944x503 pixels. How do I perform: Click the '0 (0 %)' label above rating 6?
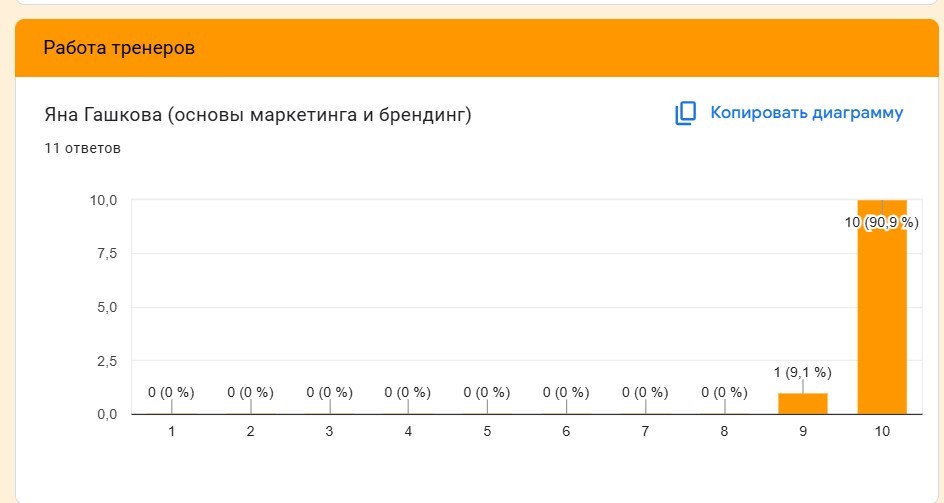pos(566,392)
